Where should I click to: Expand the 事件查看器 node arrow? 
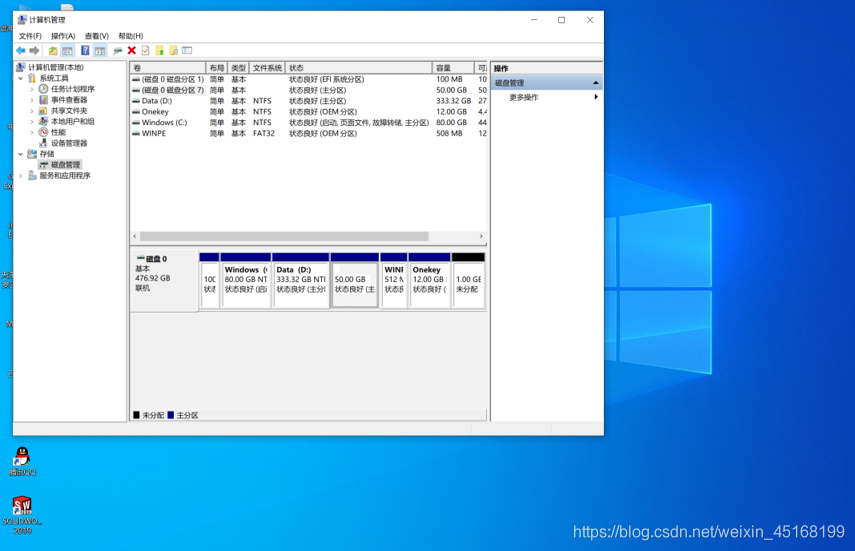tap(32, 100)
